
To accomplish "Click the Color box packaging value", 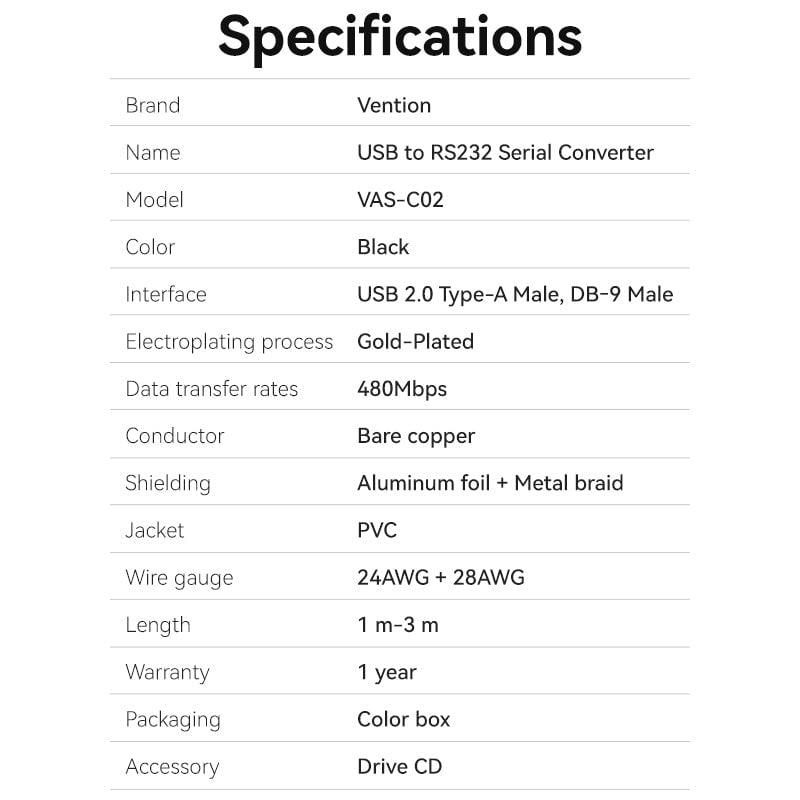I will click(403, 719).
